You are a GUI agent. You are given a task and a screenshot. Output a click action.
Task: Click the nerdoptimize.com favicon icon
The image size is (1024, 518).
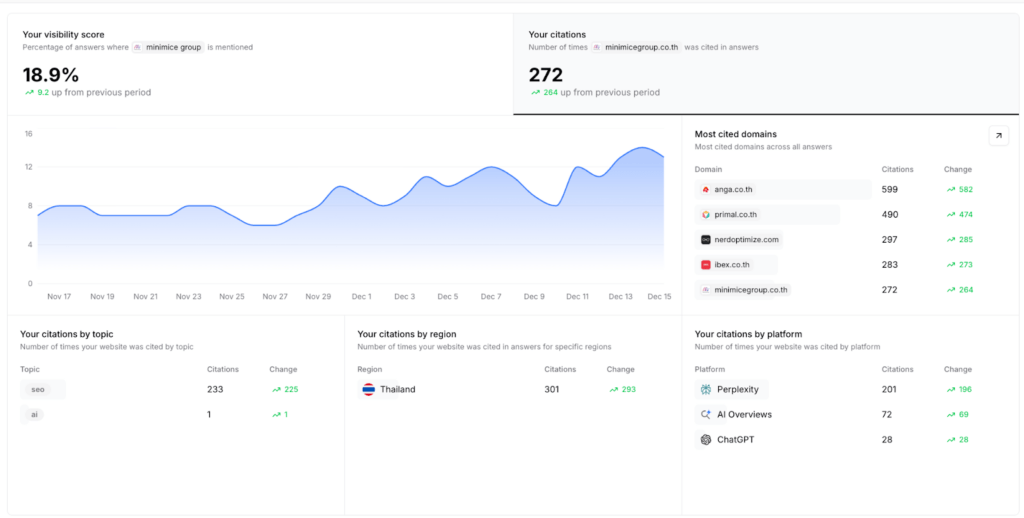[x=705, y=240]
